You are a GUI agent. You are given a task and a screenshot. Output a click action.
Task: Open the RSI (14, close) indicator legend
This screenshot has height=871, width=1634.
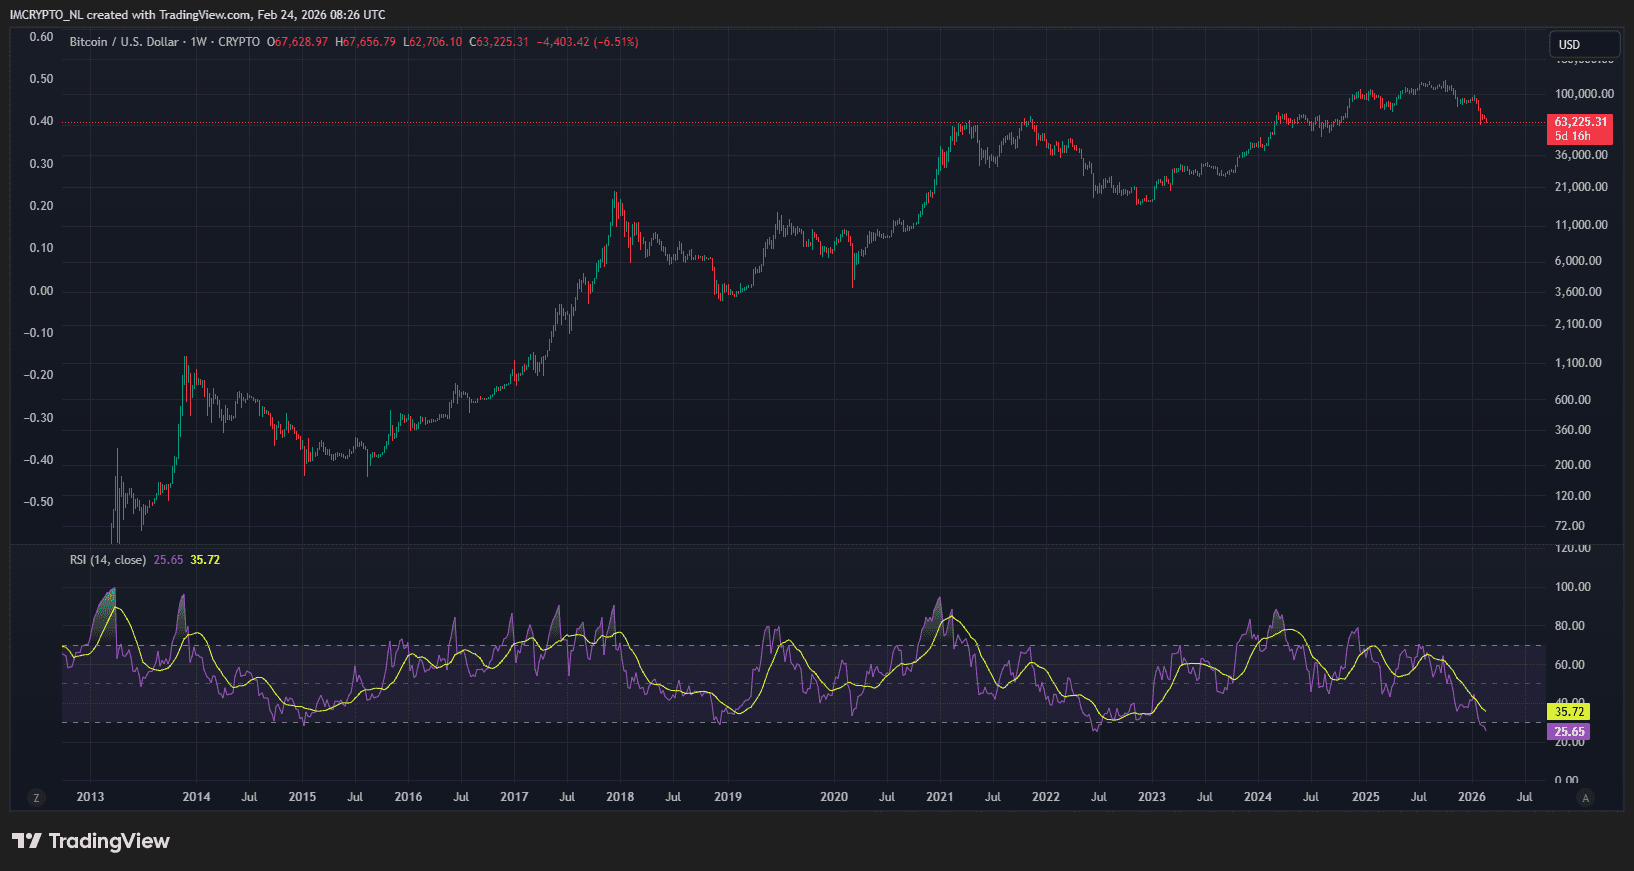tap(107, 560)
